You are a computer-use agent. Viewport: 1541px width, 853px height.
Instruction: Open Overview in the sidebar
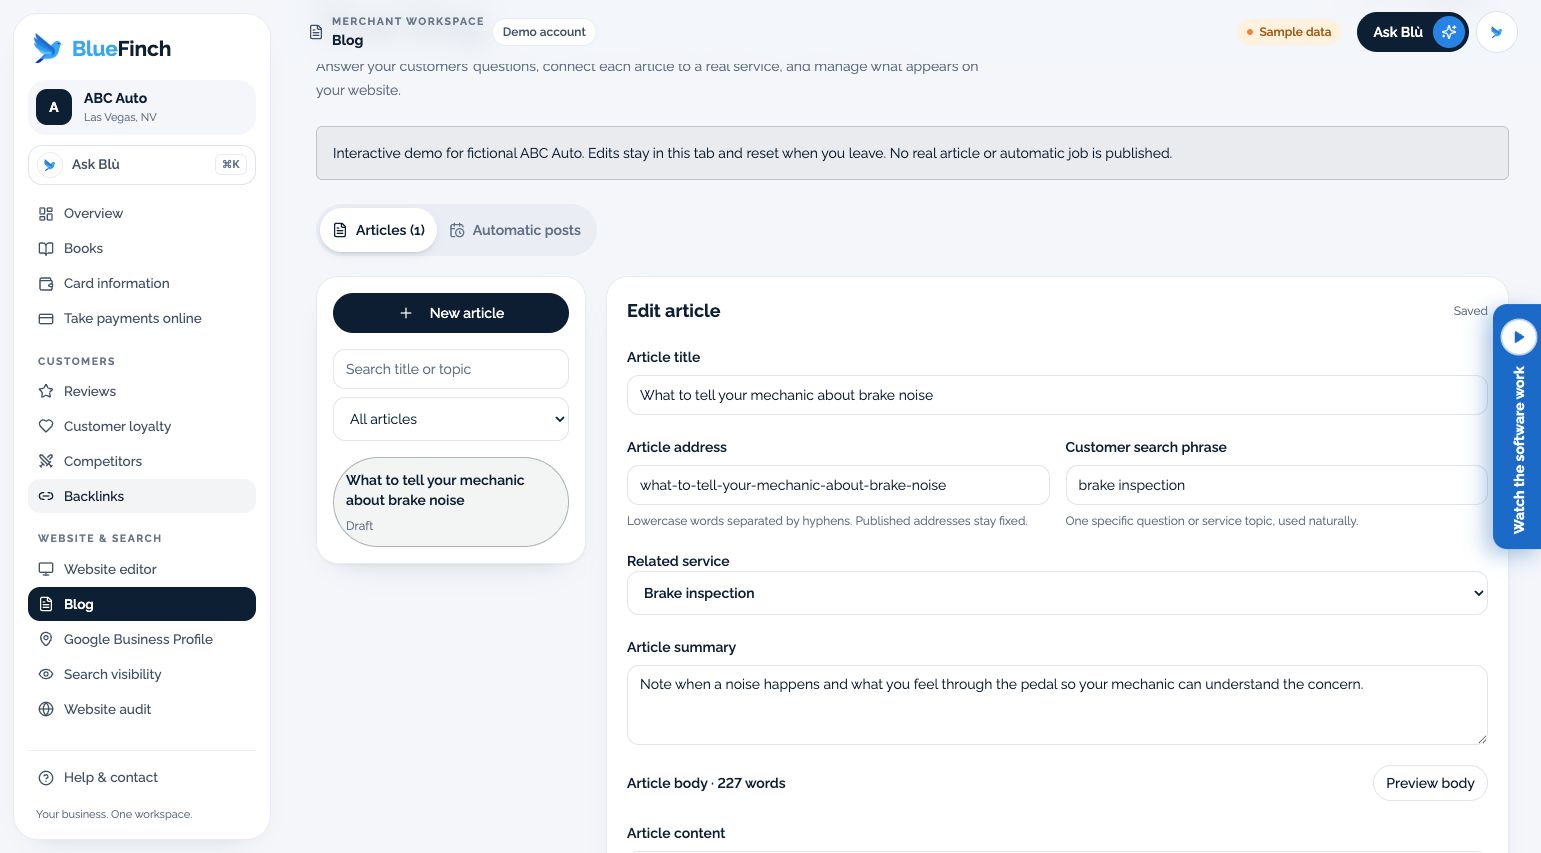142,213
